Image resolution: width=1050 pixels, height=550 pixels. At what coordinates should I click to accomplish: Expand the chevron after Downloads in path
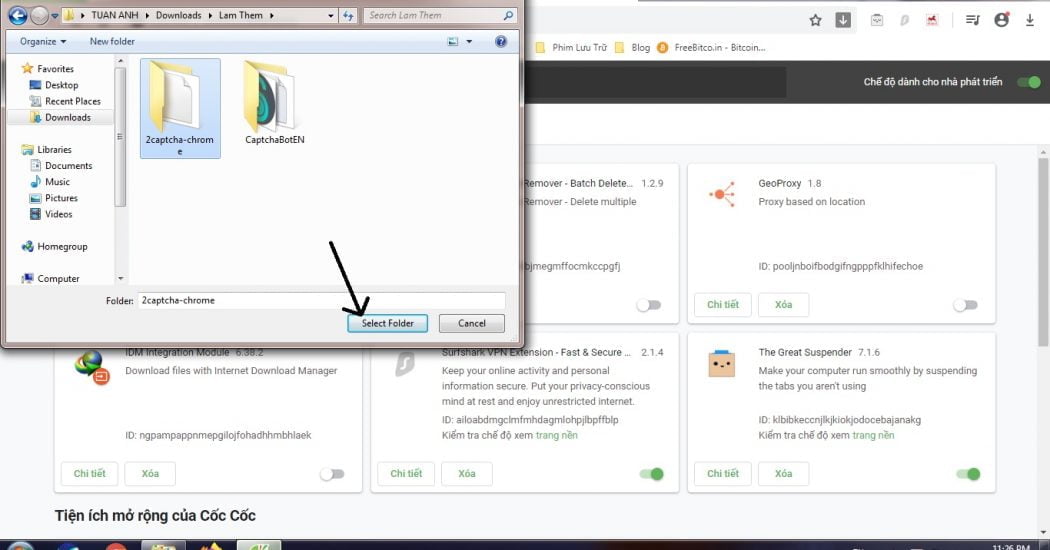(210, 15)
